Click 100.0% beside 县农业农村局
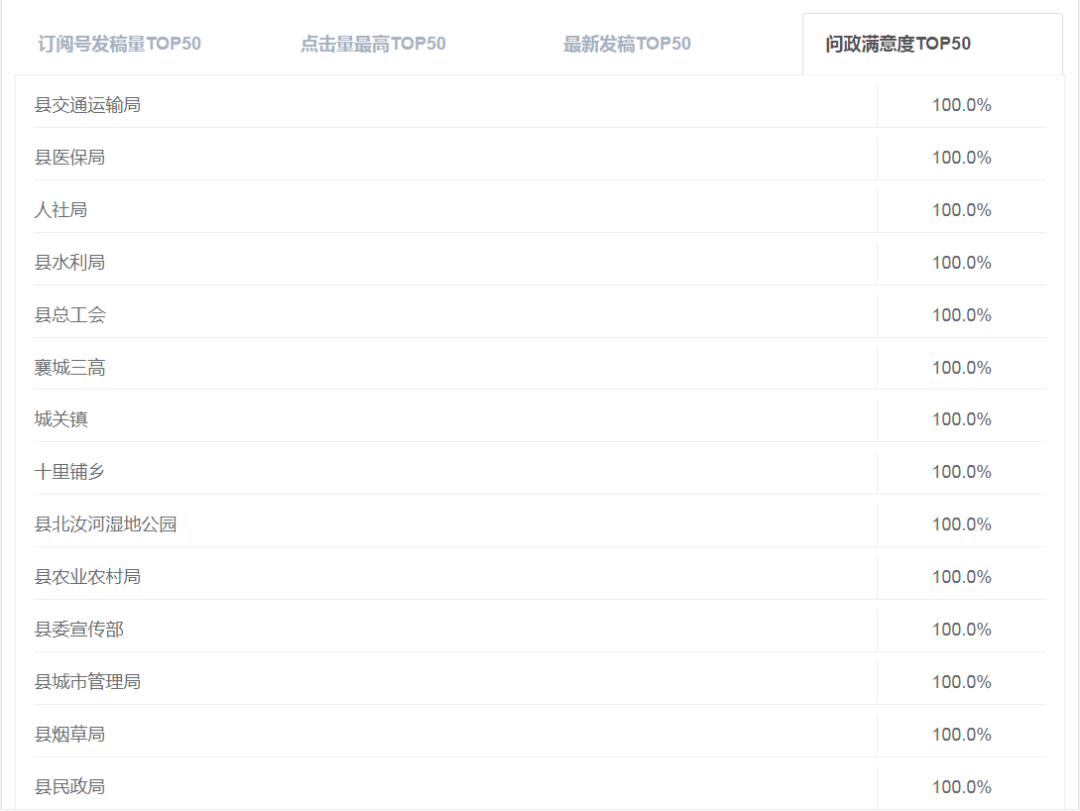 (962, 577)
